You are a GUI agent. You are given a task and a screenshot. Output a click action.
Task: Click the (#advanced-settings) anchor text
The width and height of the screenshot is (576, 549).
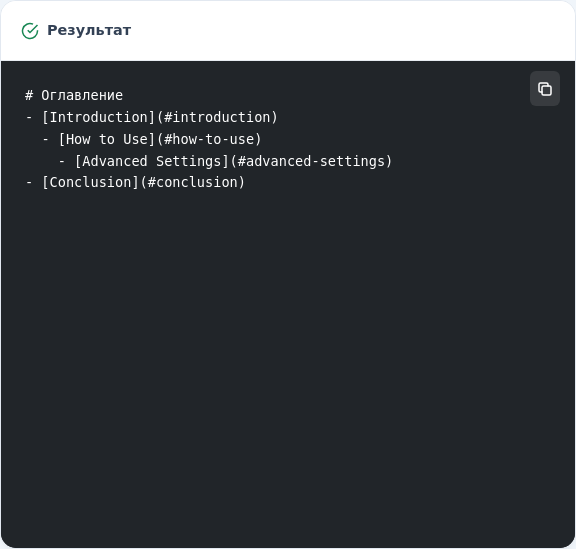(311, 161)
